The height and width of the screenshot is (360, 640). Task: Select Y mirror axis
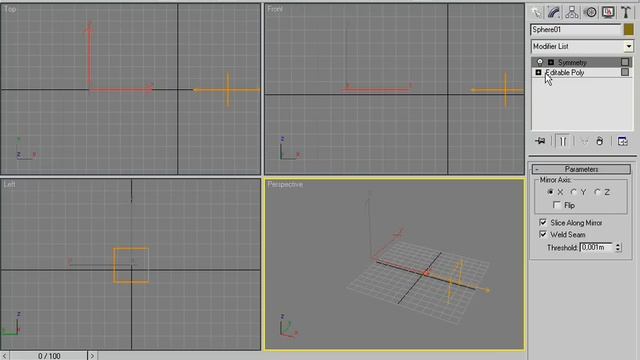point(574,192)
